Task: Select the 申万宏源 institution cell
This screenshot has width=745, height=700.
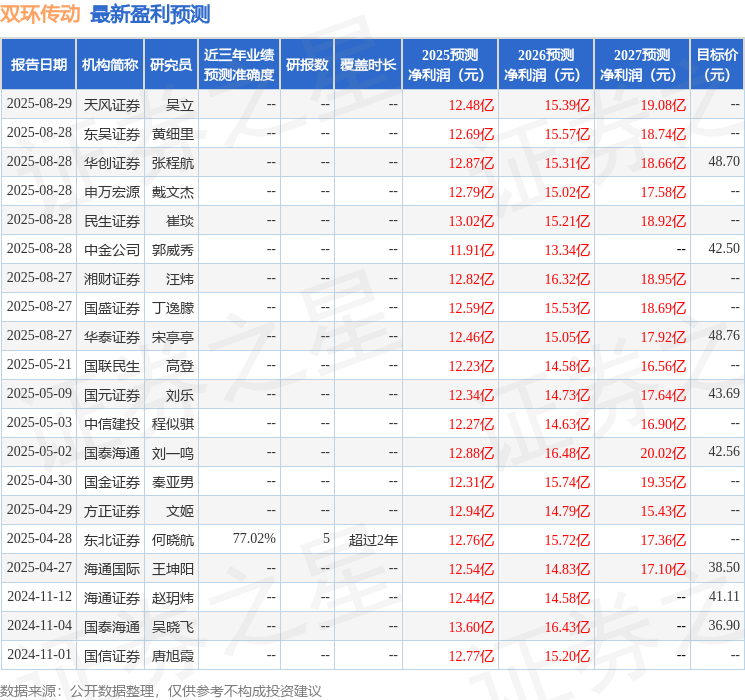Action: pyautogui.click(x=112, y=192)
